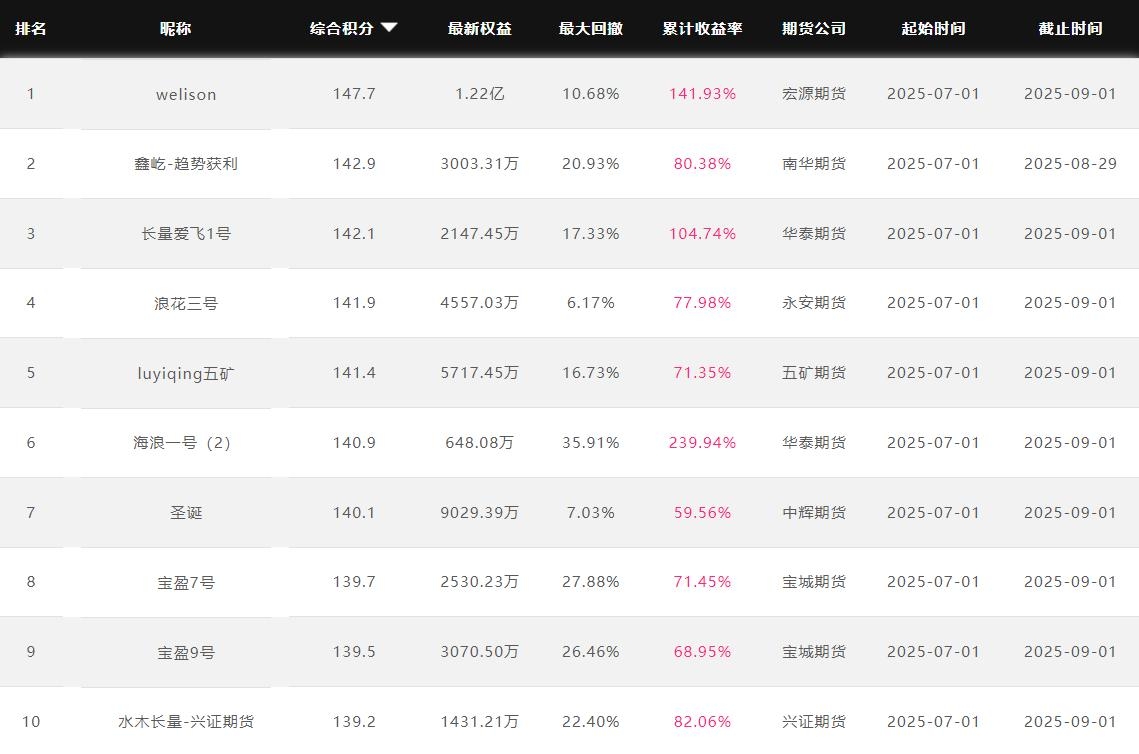Click the 239.94% cumulative return value
1139x754 pixels.
coord(702,443)
